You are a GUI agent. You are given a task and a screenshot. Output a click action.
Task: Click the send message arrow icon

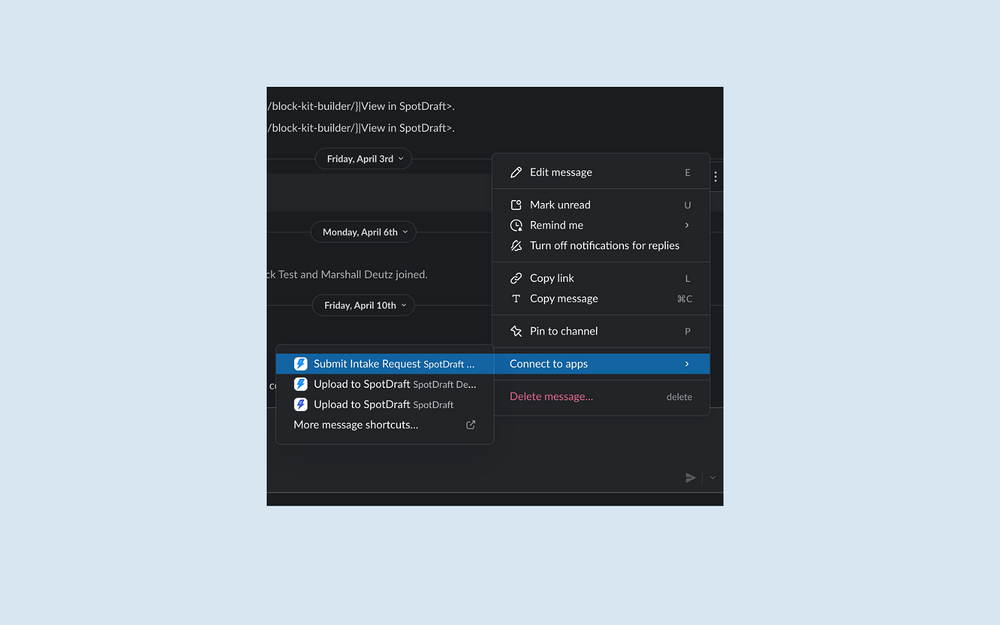(x=690, y=478)
